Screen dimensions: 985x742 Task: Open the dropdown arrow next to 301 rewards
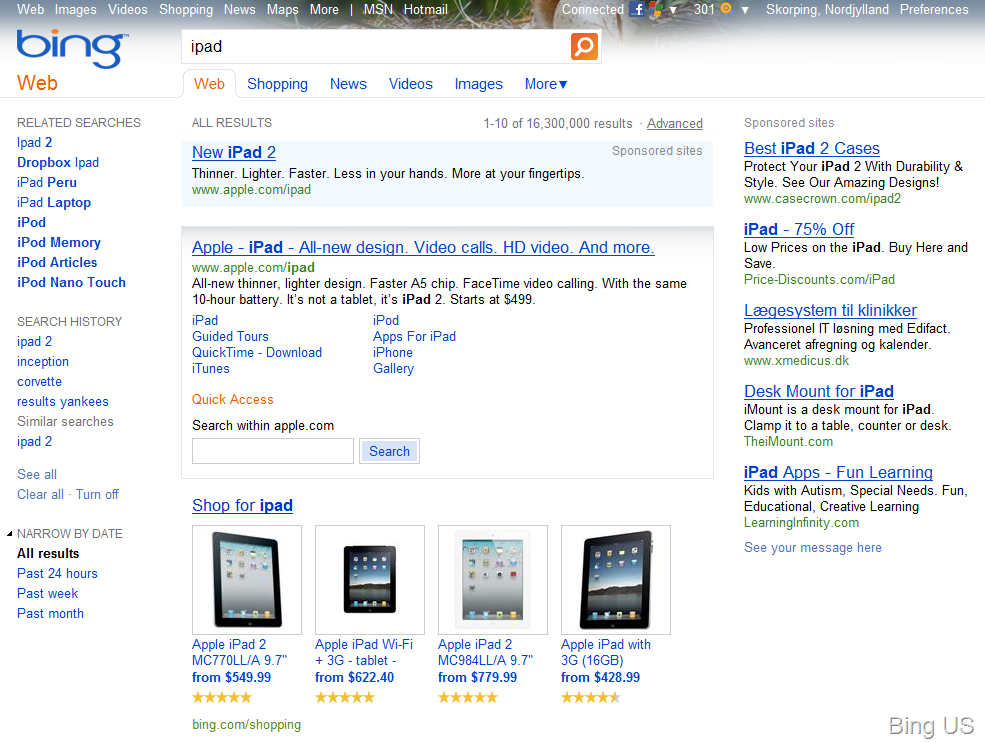coord(745,10)
